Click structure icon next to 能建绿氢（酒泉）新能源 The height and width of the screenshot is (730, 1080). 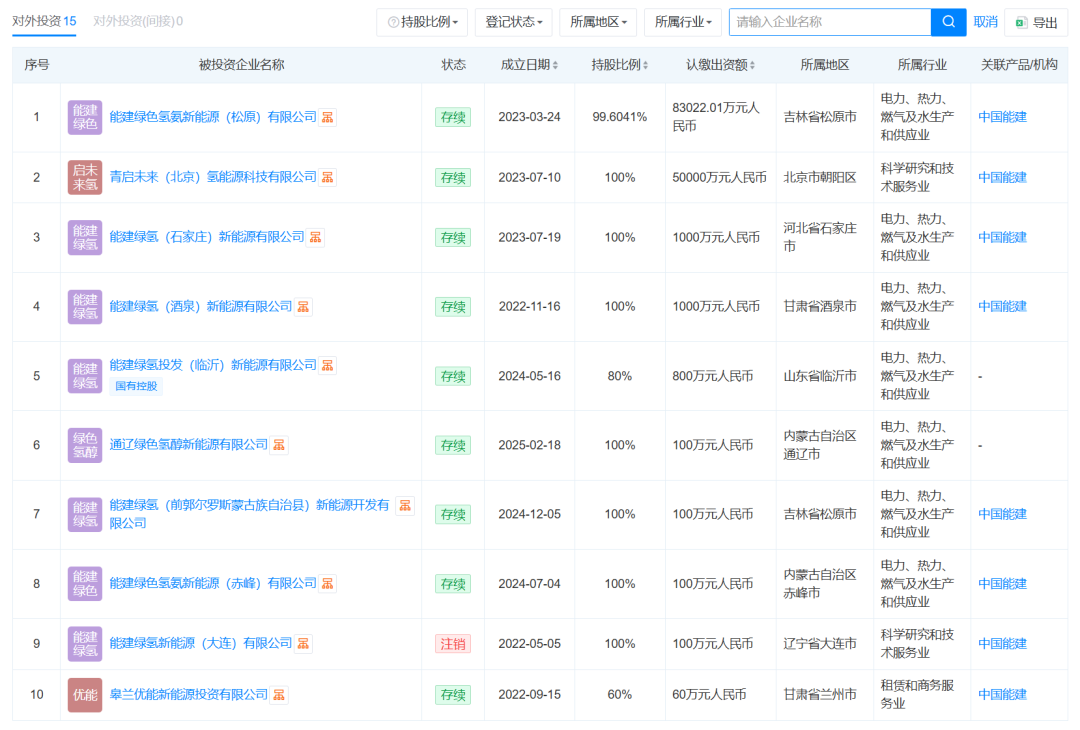[304, 306]
